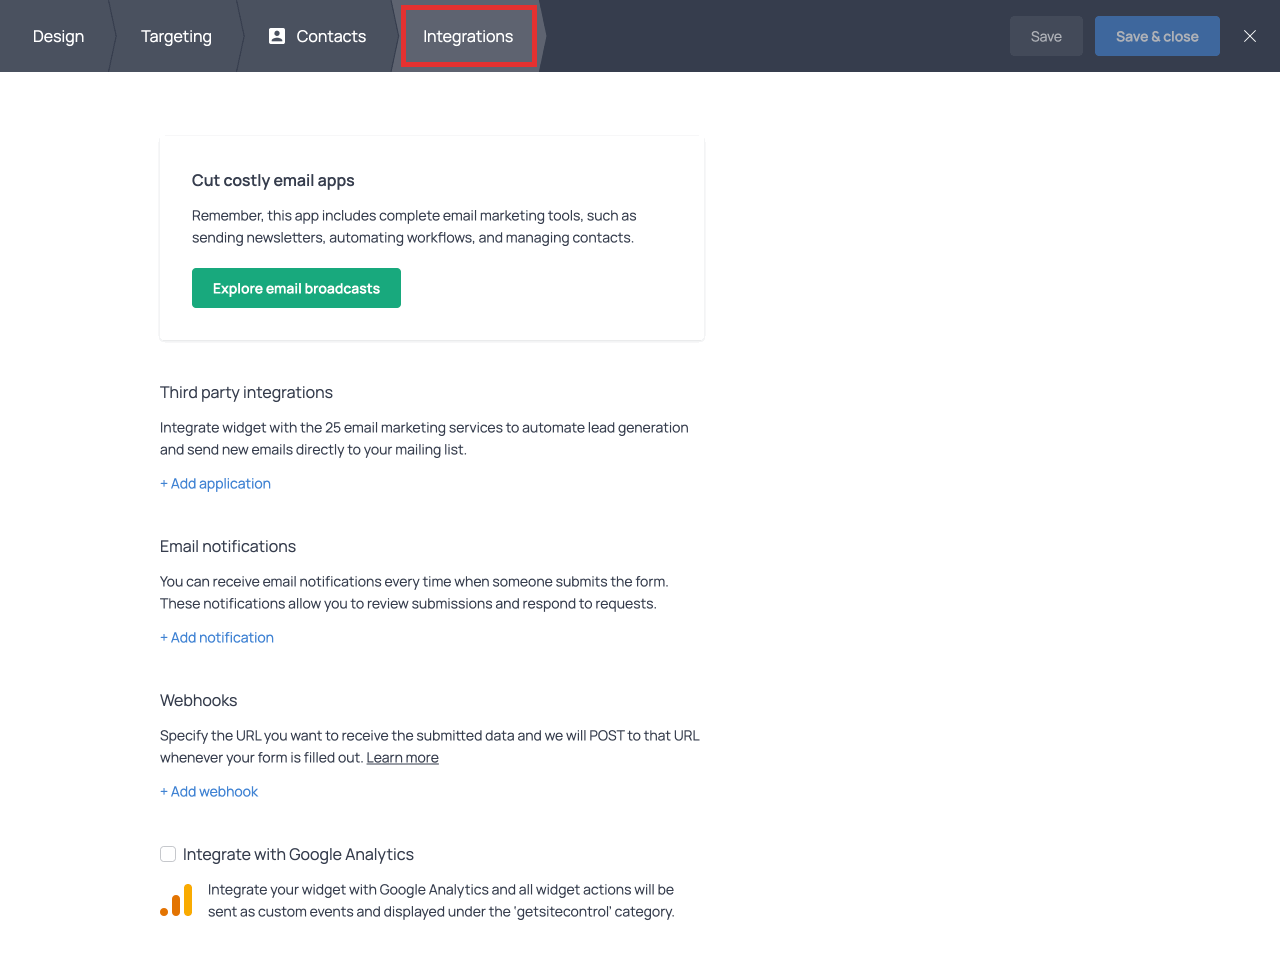Open the Design step tab
Viewport: 1280px width, 960px height.
(x=58, y=36)
